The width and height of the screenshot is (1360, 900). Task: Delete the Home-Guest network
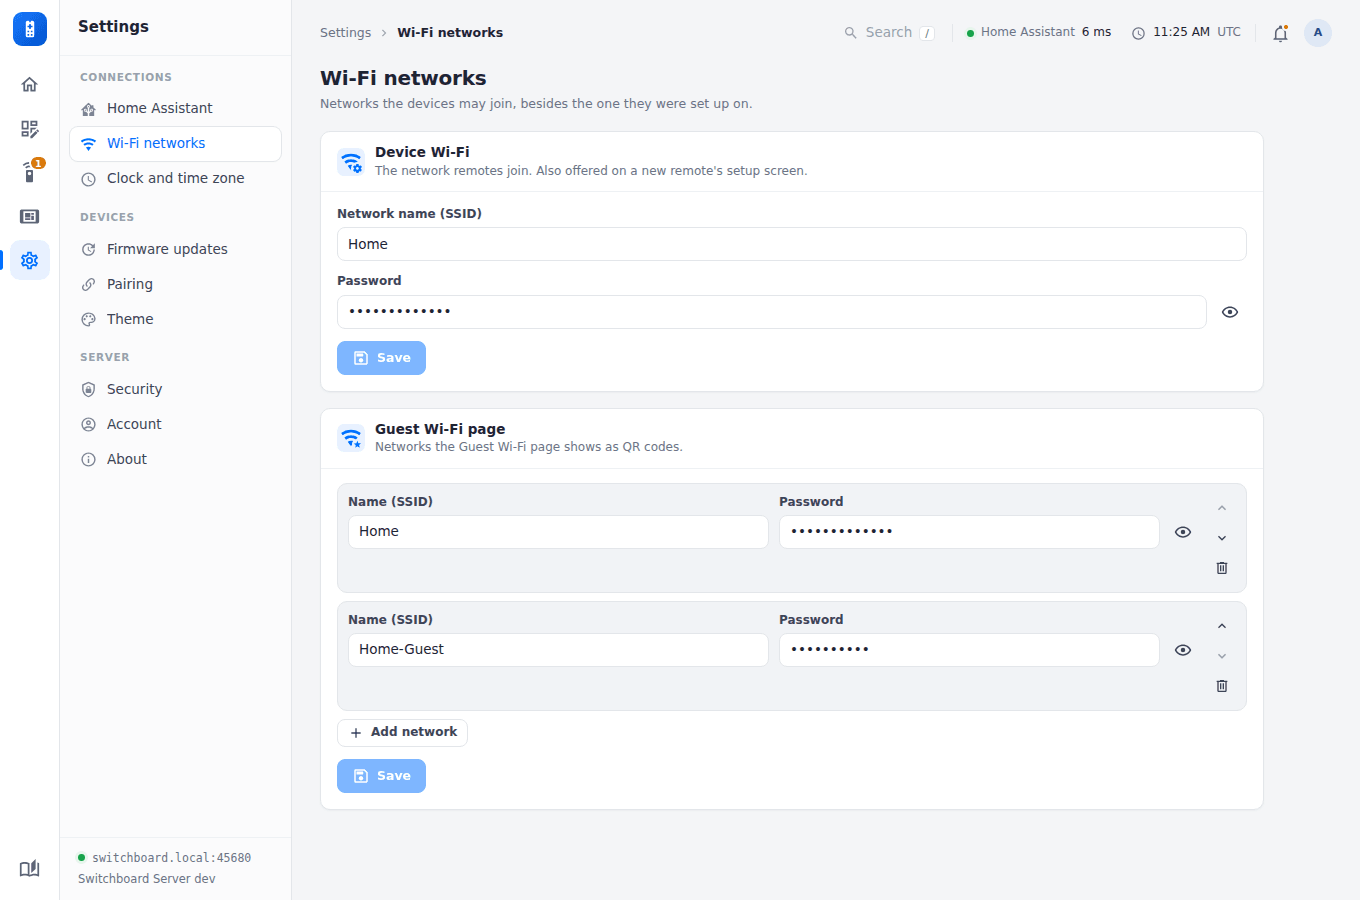(x=1222, y=686)
